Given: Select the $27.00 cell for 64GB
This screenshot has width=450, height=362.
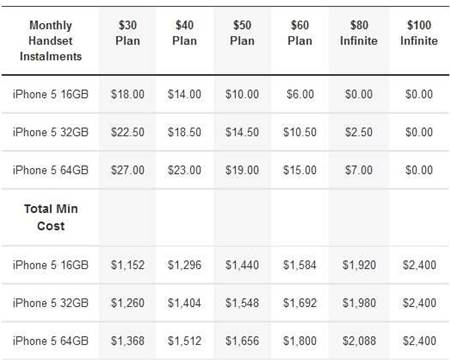Looking at the screenshot, I should (x=127, y=170).
